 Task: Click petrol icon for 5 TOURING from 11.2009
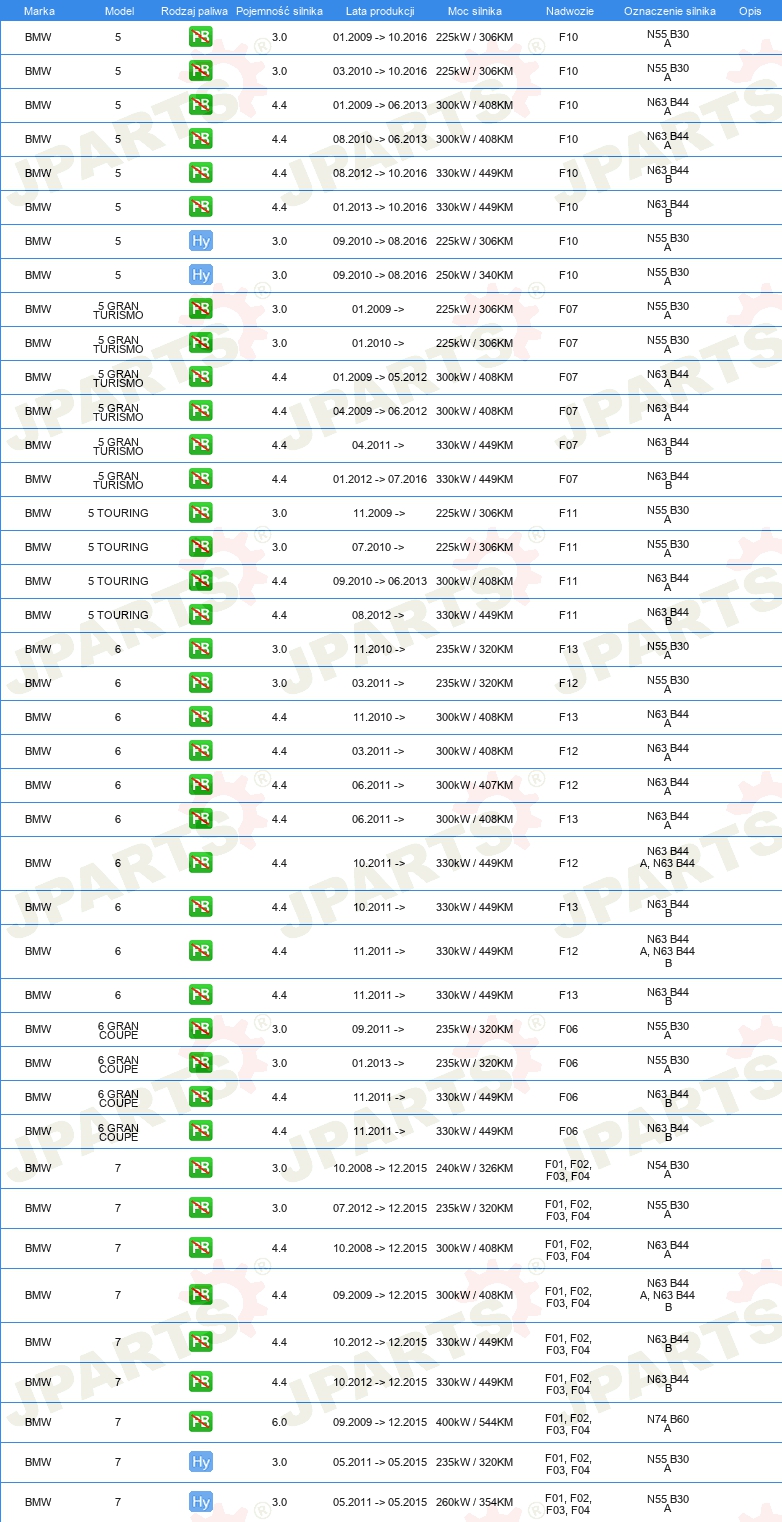pos(200,513)
